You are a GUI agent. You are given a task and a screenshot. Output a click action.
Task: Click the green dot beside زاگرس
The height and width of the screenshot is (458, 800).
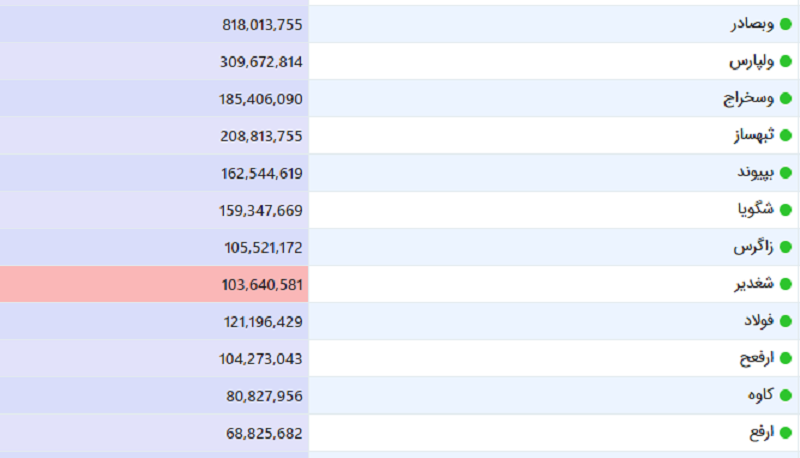click(786, 247)
